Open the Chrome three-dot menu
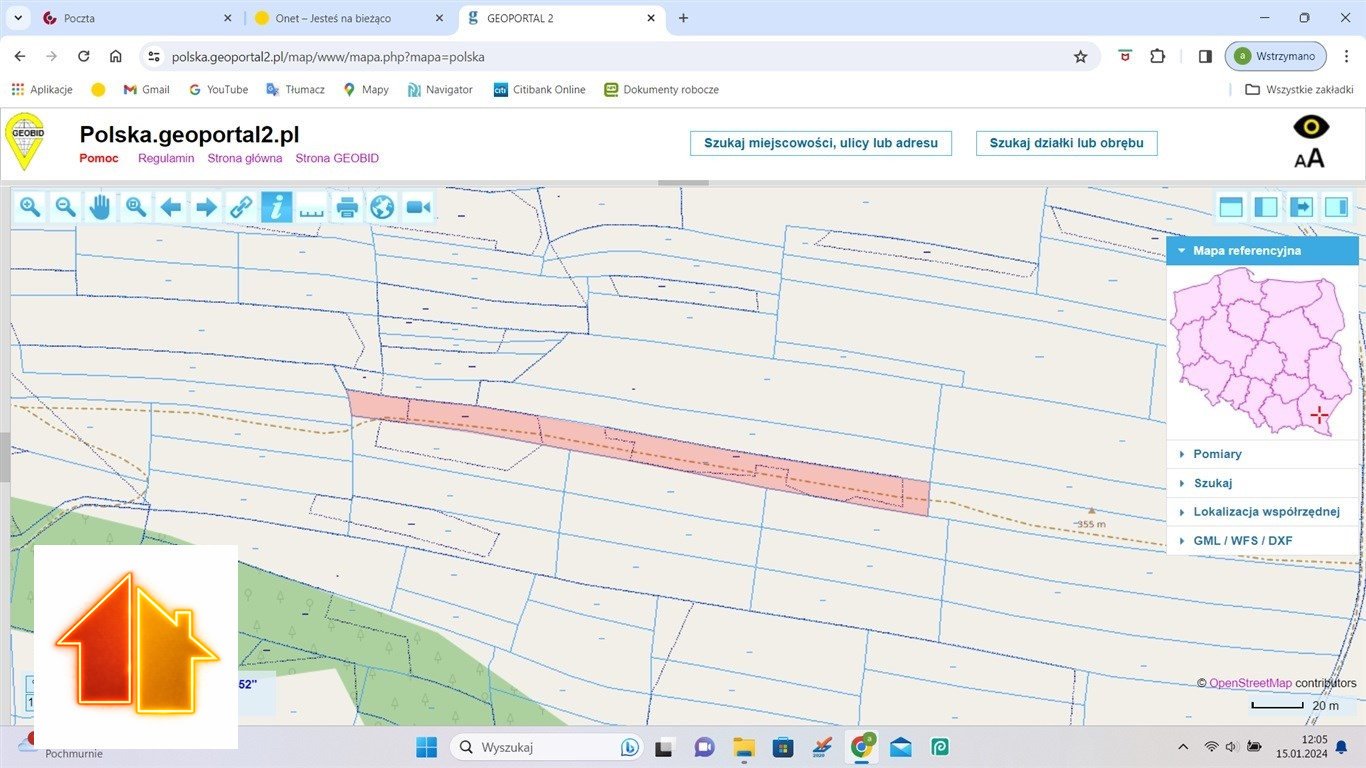This screenshot has height=768, width=1366. tap(1346, 57)
